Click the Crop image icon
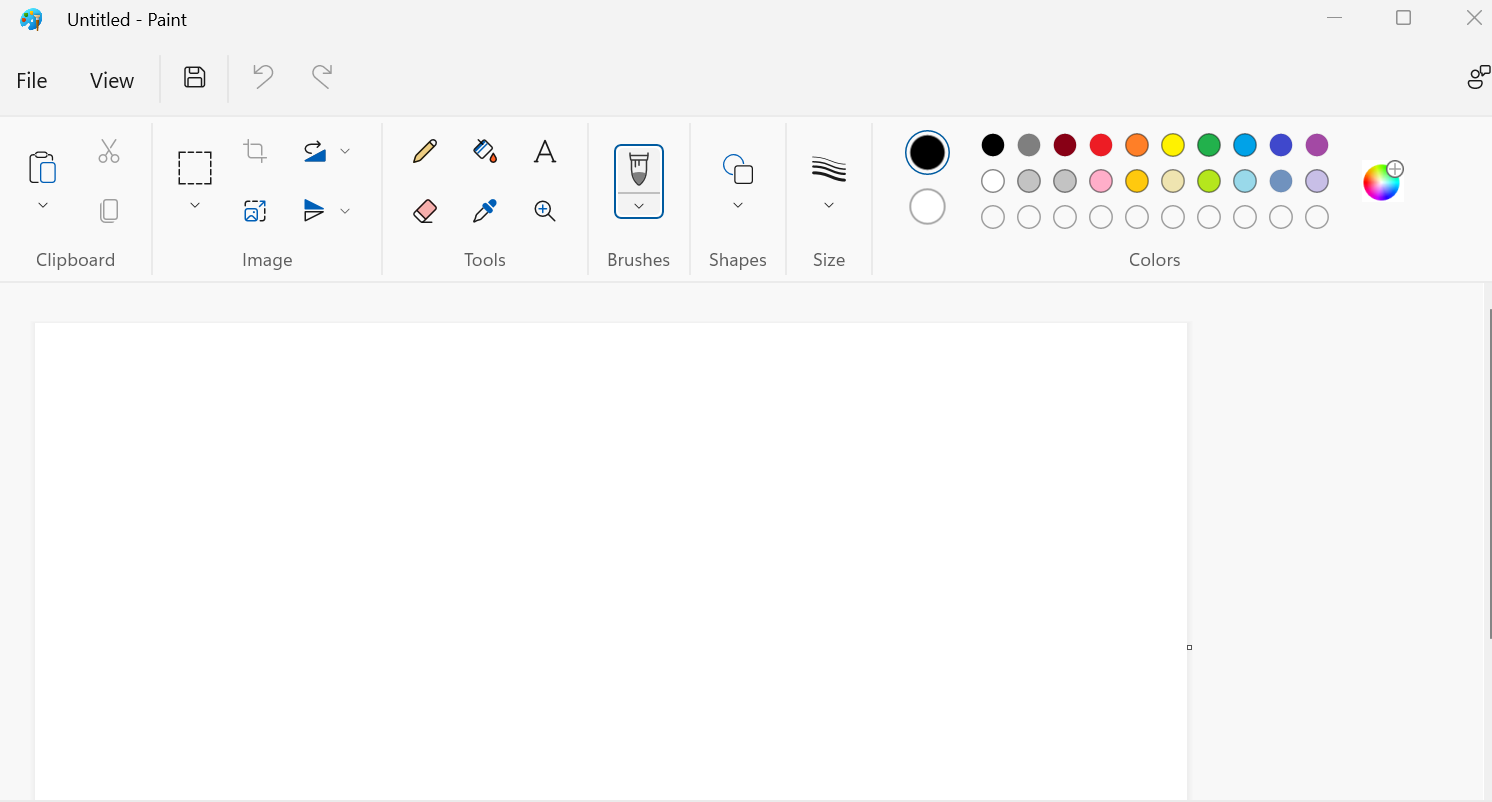Image resolution: width=1492 pixels, height=802 pixels. (x=255, y=151)
